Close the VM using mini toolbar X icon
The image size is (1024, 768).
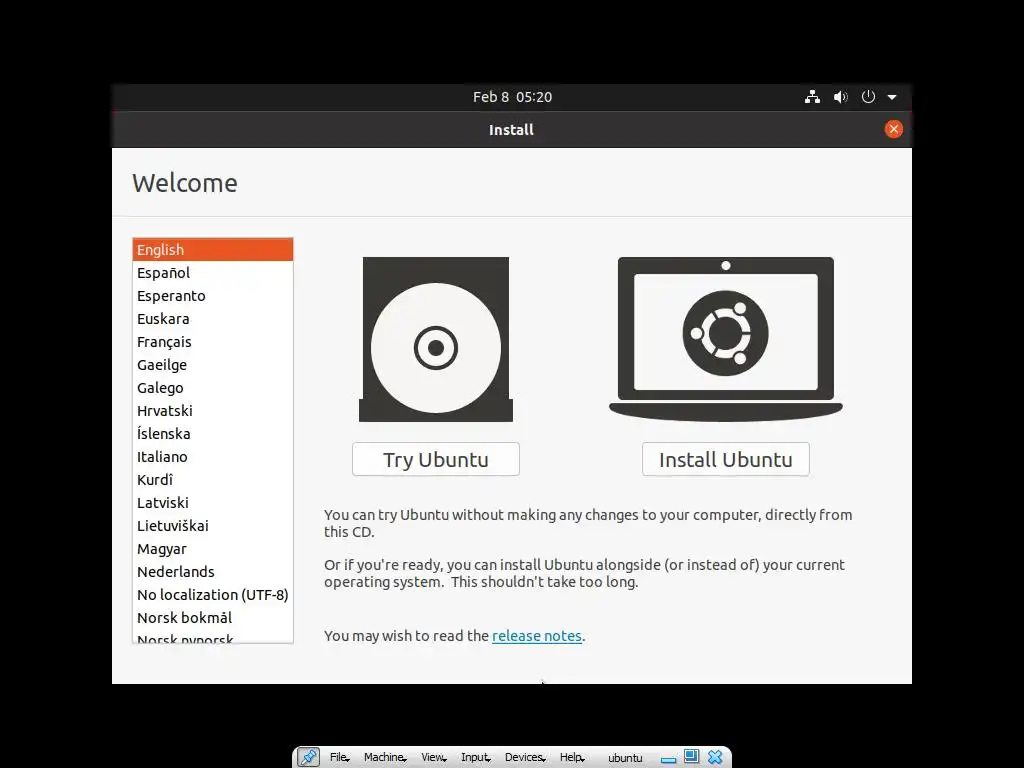click(715, 757)
